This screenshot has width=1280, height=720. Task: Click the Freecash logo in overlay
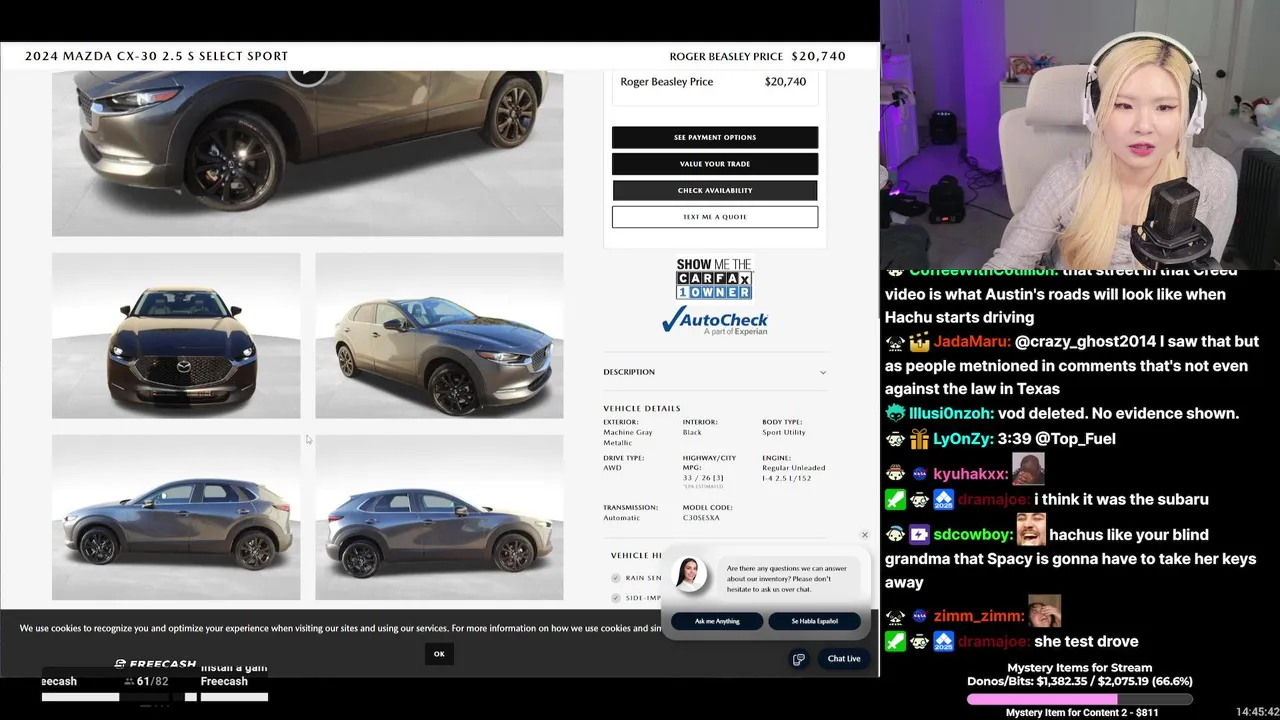pos(156,664)
